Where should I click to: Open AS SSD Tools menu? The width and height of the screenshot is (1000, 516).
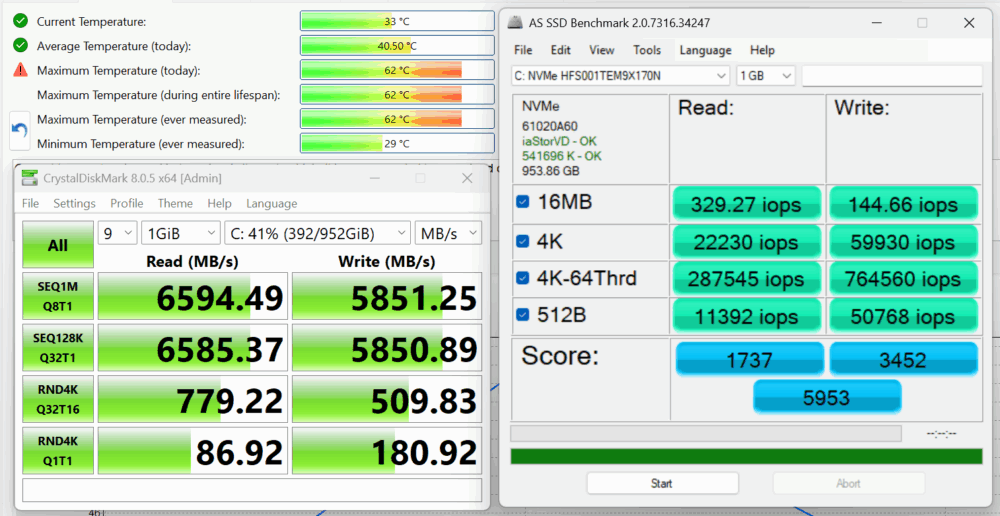[x=647, y=50]
